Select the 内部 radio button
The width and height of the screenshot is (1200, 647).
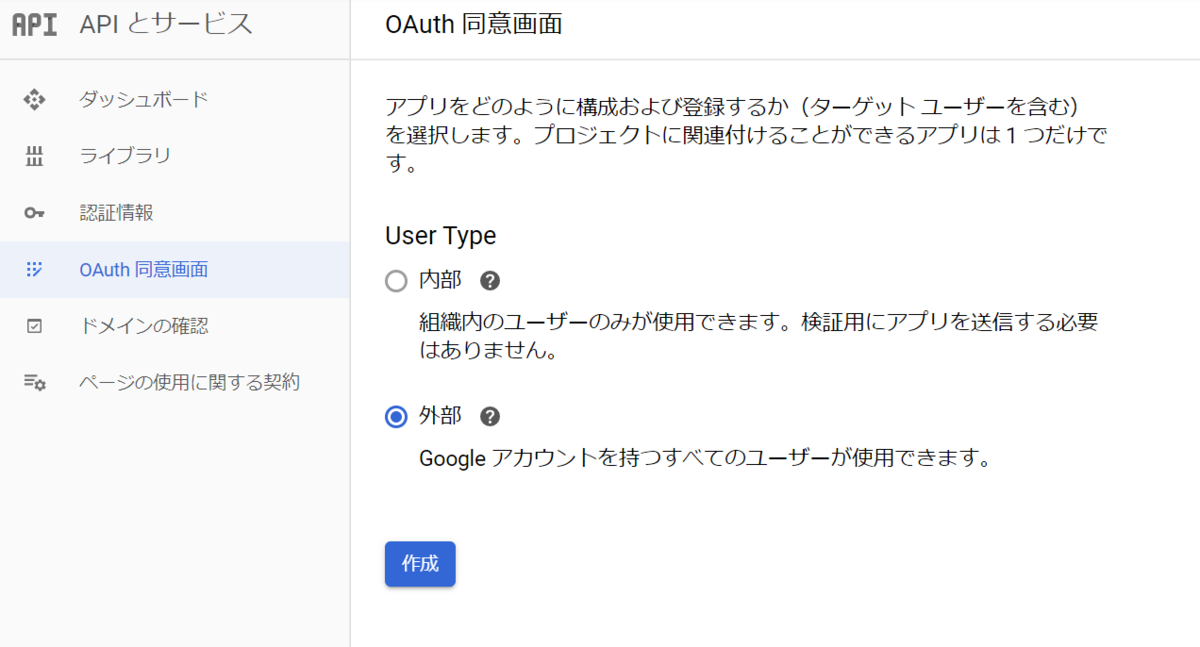tap(396, 281)
